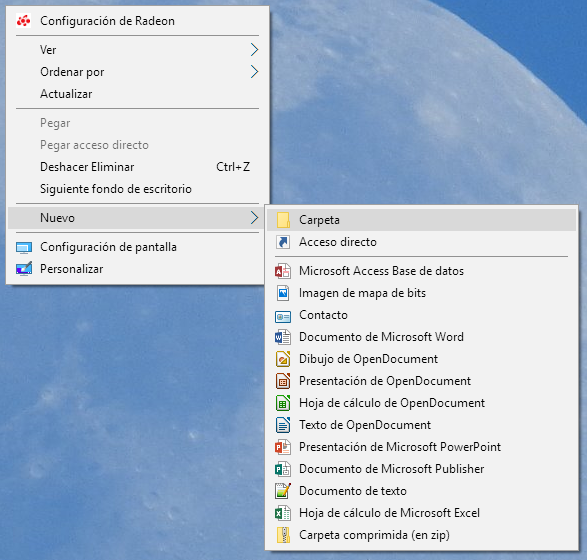Click the red Radeon settings icon
This screenshot has width=587, height=560.
click(23, 21)
